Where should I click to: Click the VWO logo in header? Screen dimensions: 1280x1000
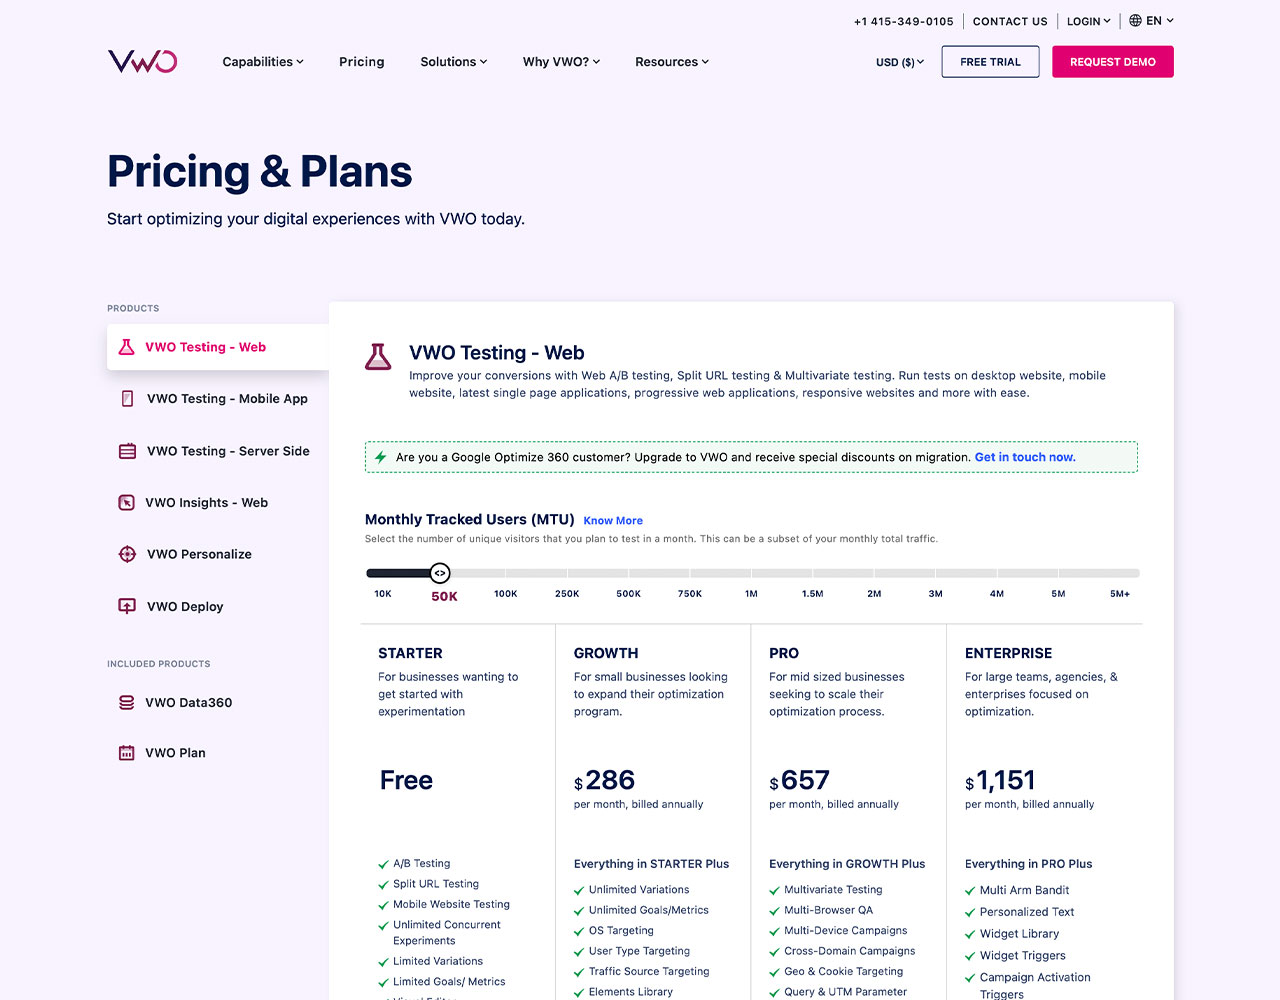142,61
